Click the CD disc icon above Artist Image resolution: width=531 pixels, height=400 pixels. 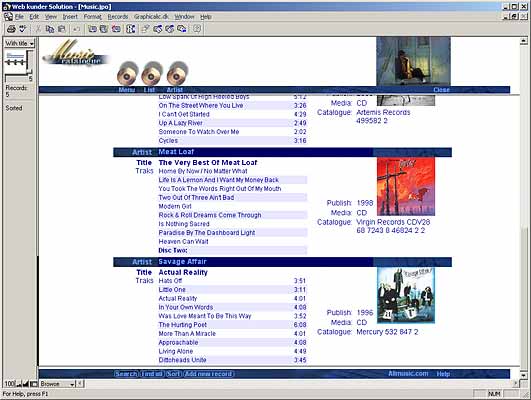tap(177, 73)
